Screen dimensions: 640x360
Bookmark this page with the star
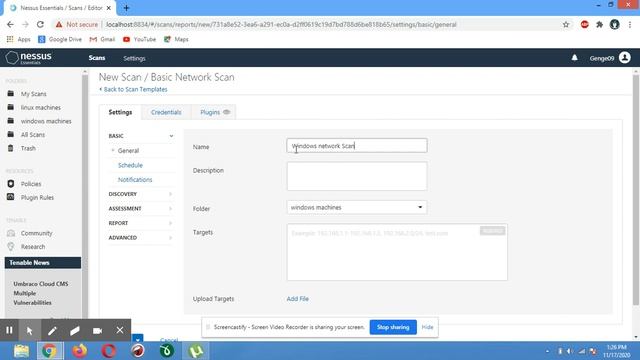(x=566, y=24)
